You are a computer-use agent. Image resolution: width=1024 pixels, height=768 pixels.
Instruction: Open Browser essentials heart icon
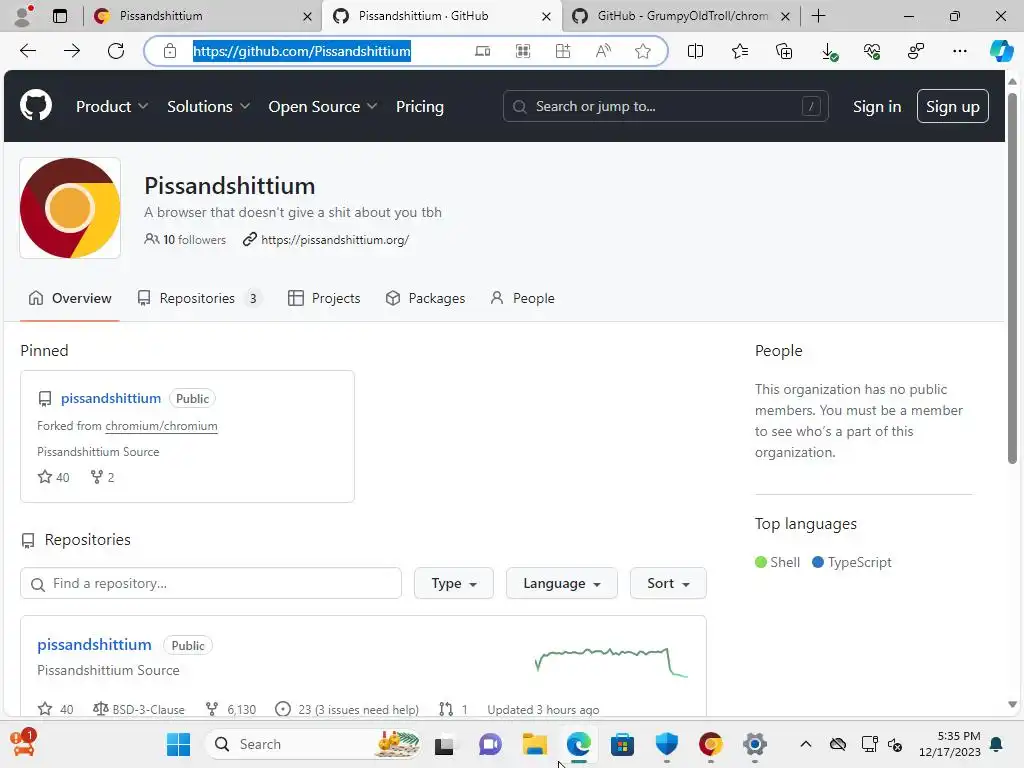(872, 51)
